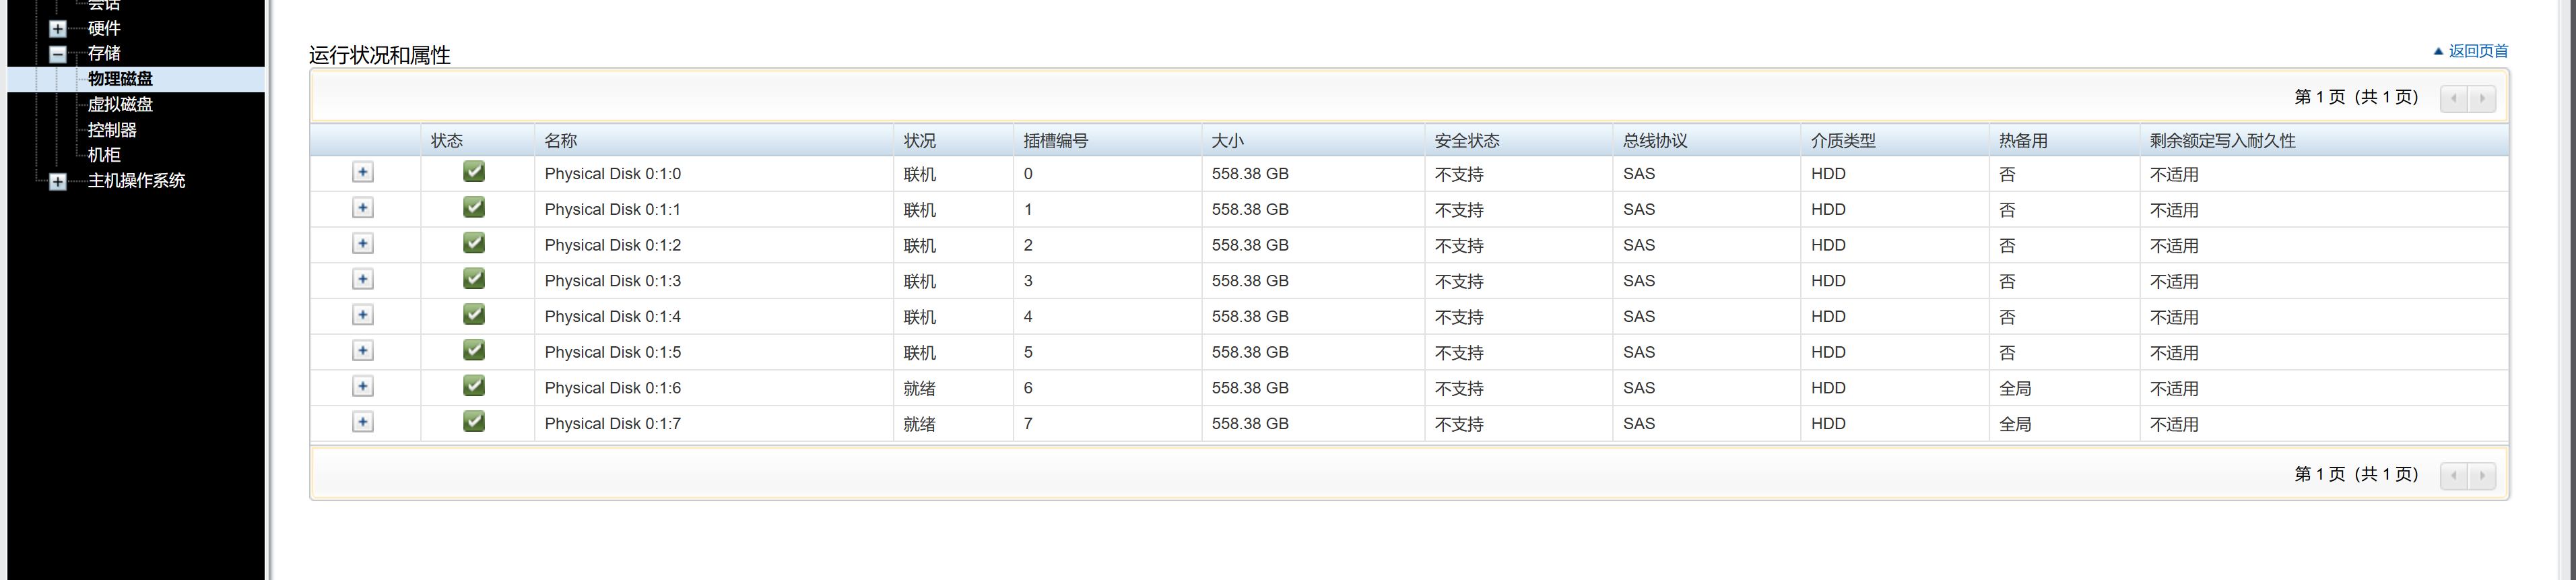Click green status check for Disk 0:1:5
The width and height of the screenshot is (2576, 580).
click(474, 350)
